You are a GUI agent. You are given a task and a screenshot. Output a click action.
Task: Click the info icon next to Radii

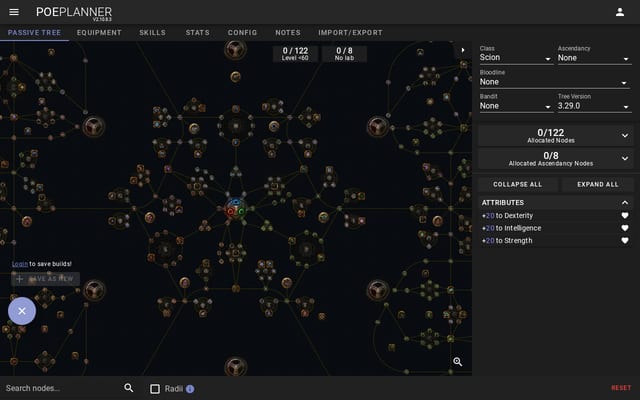(x=190, y=389)
